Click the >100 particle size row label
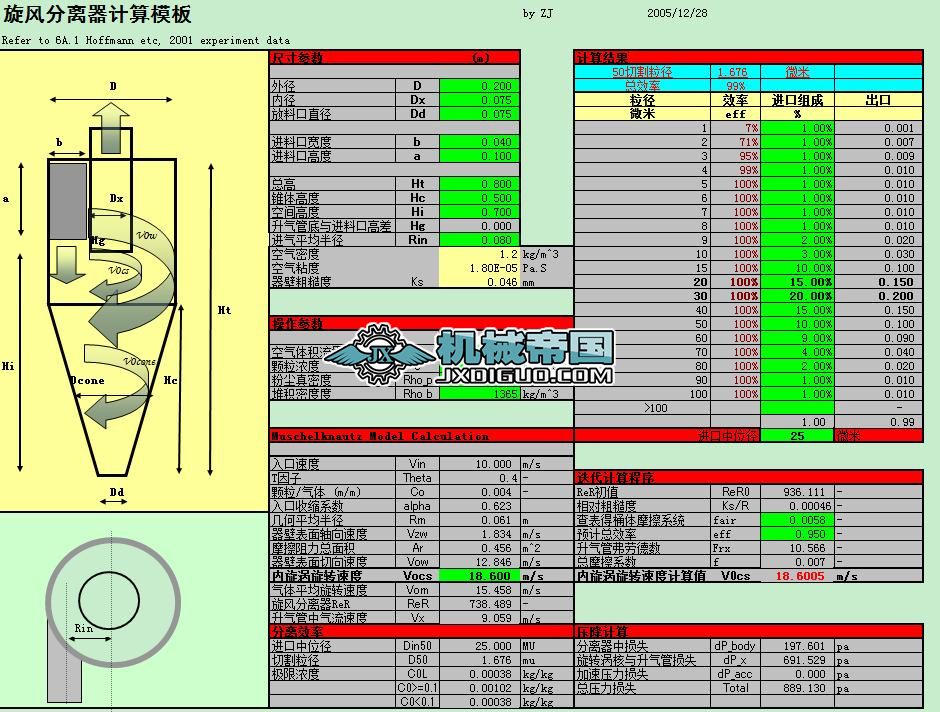 pyautogui.click(x=642, y=408)
